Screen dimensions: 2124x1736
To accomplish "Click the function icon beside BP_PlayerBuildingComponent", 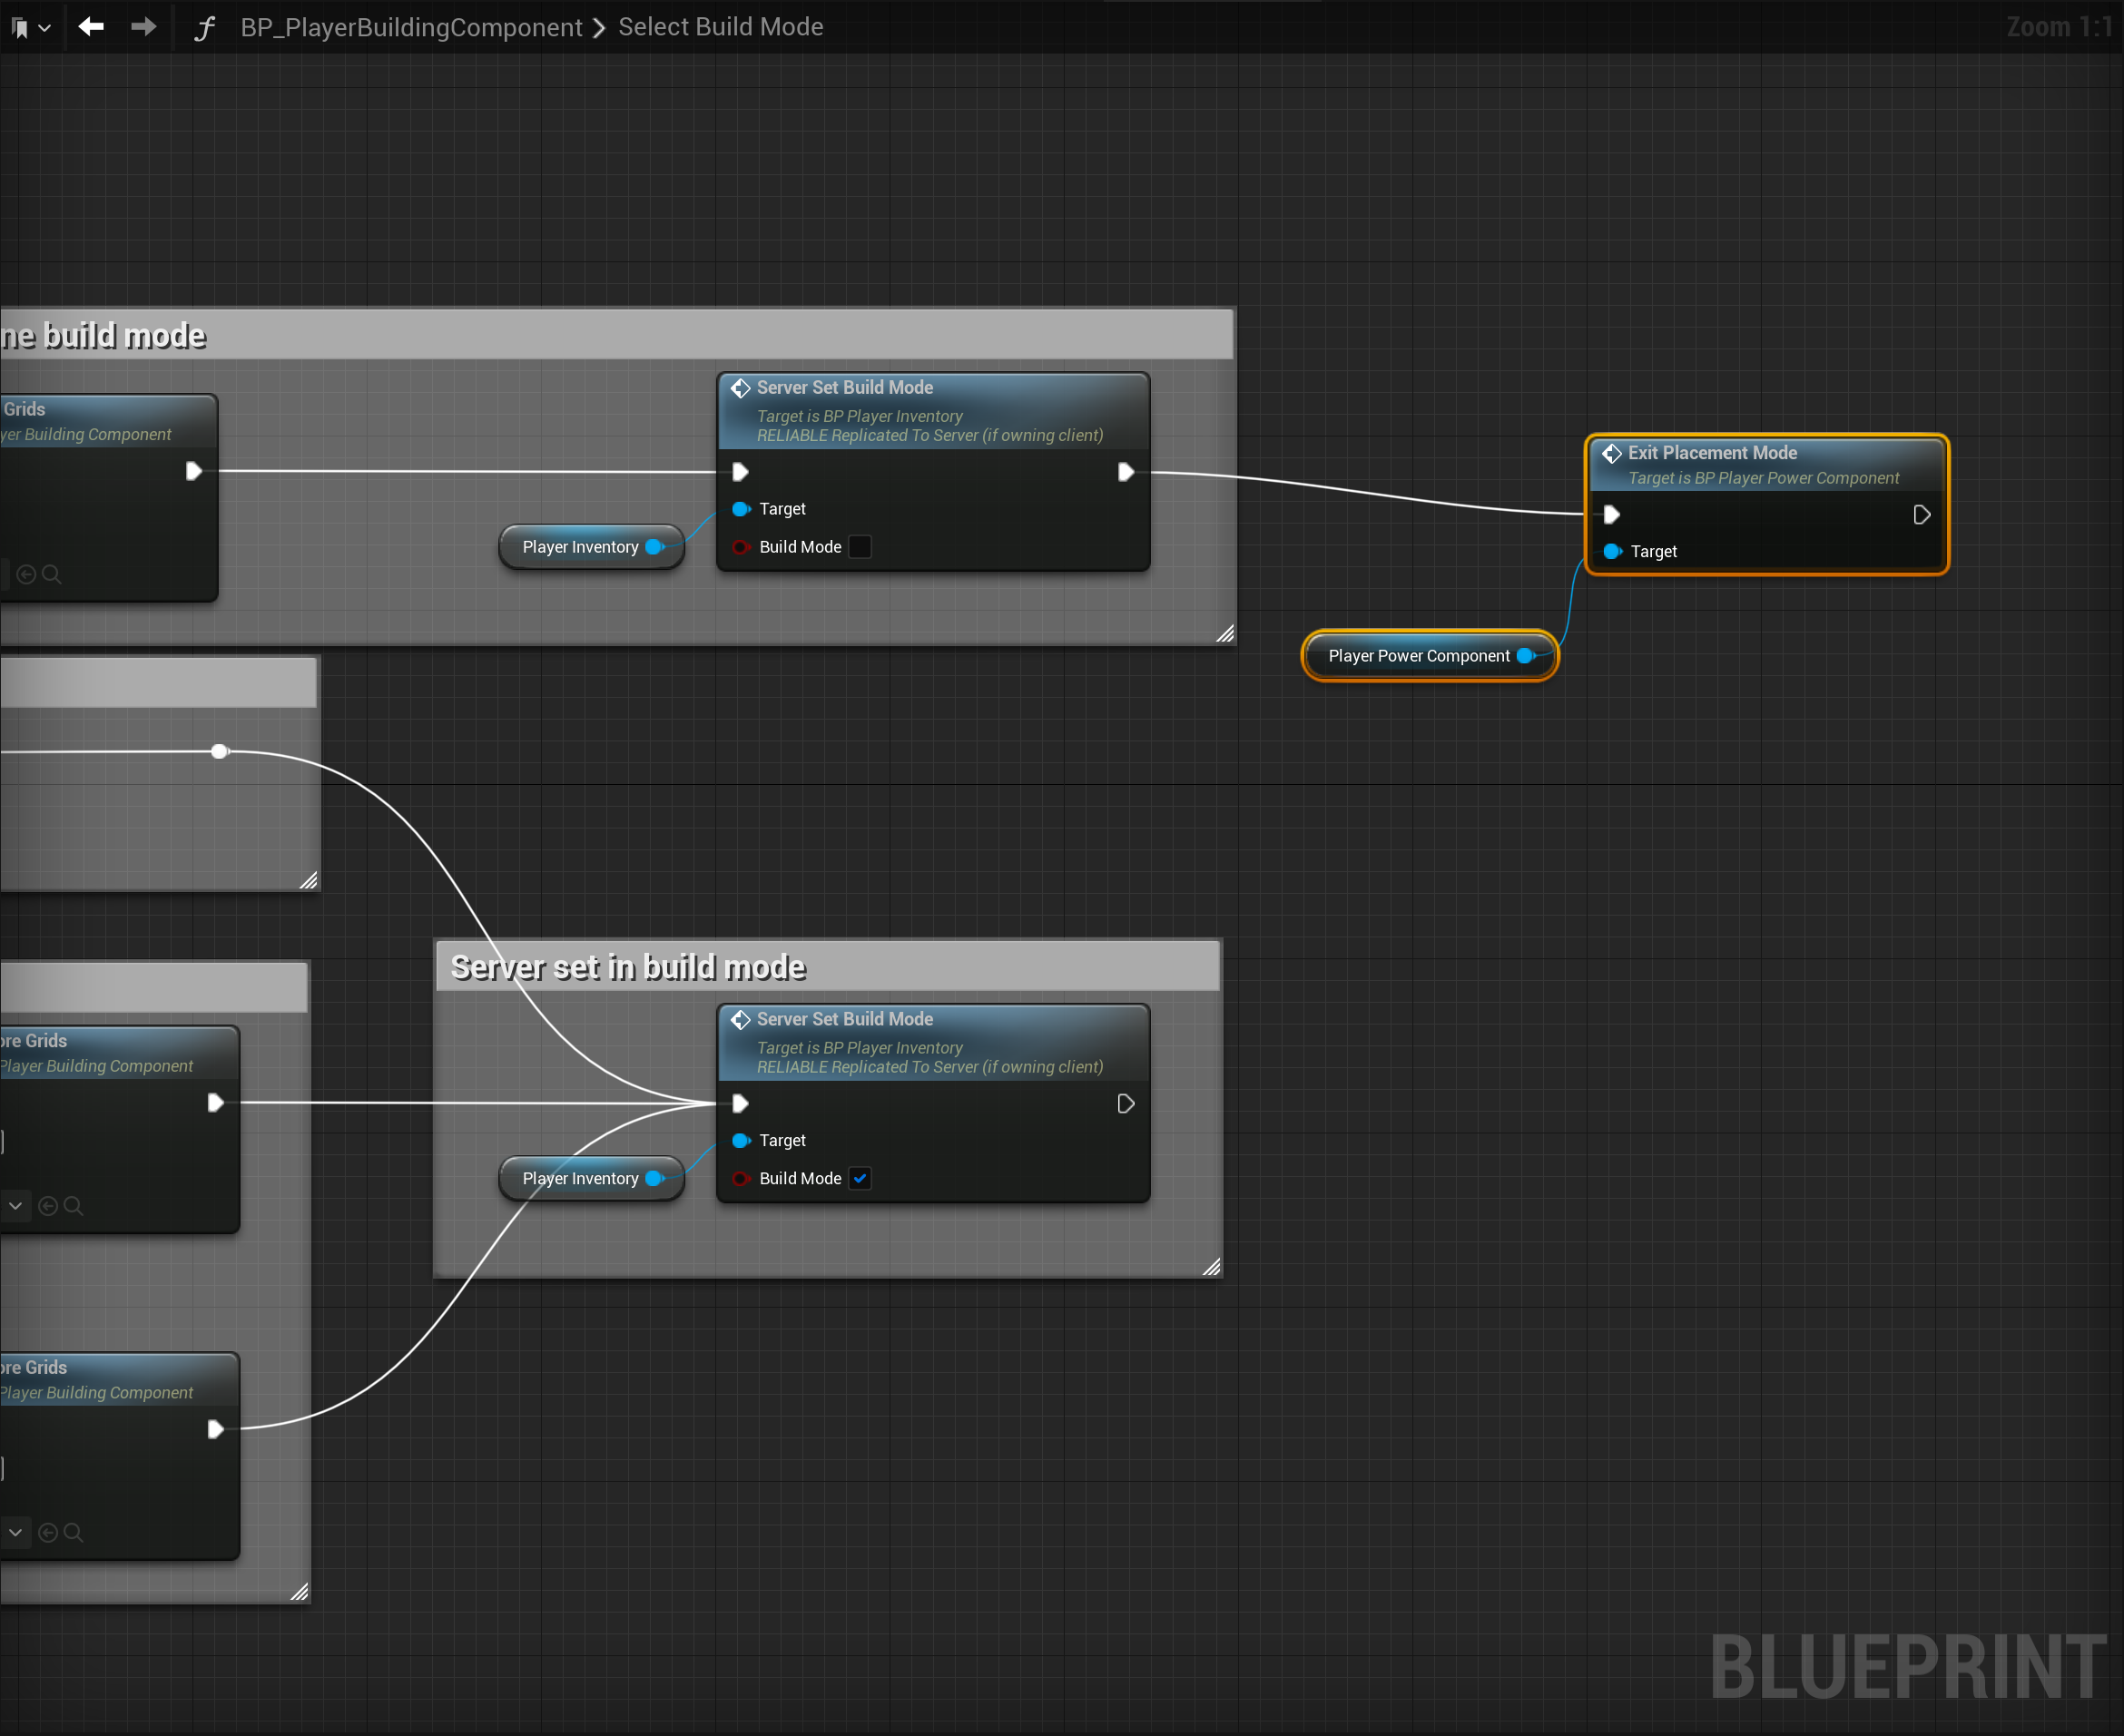I will click(x=205, y=28).
